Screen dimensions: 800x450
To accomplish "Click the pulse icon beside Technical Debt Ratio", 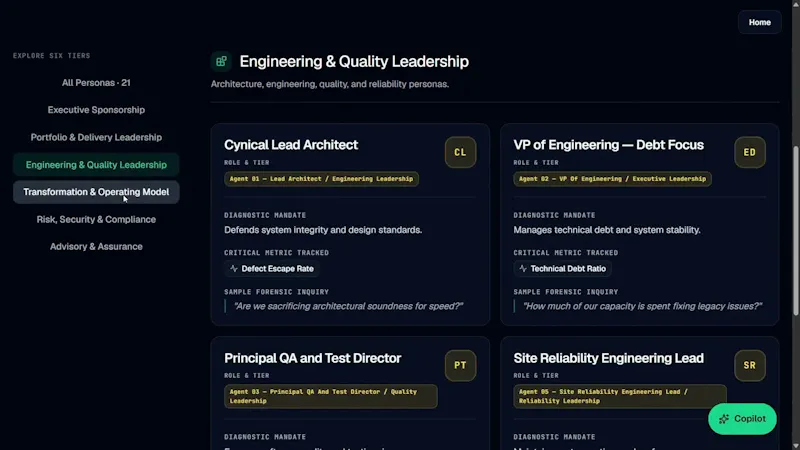I will pyautogui.click(x=523, y=268).
